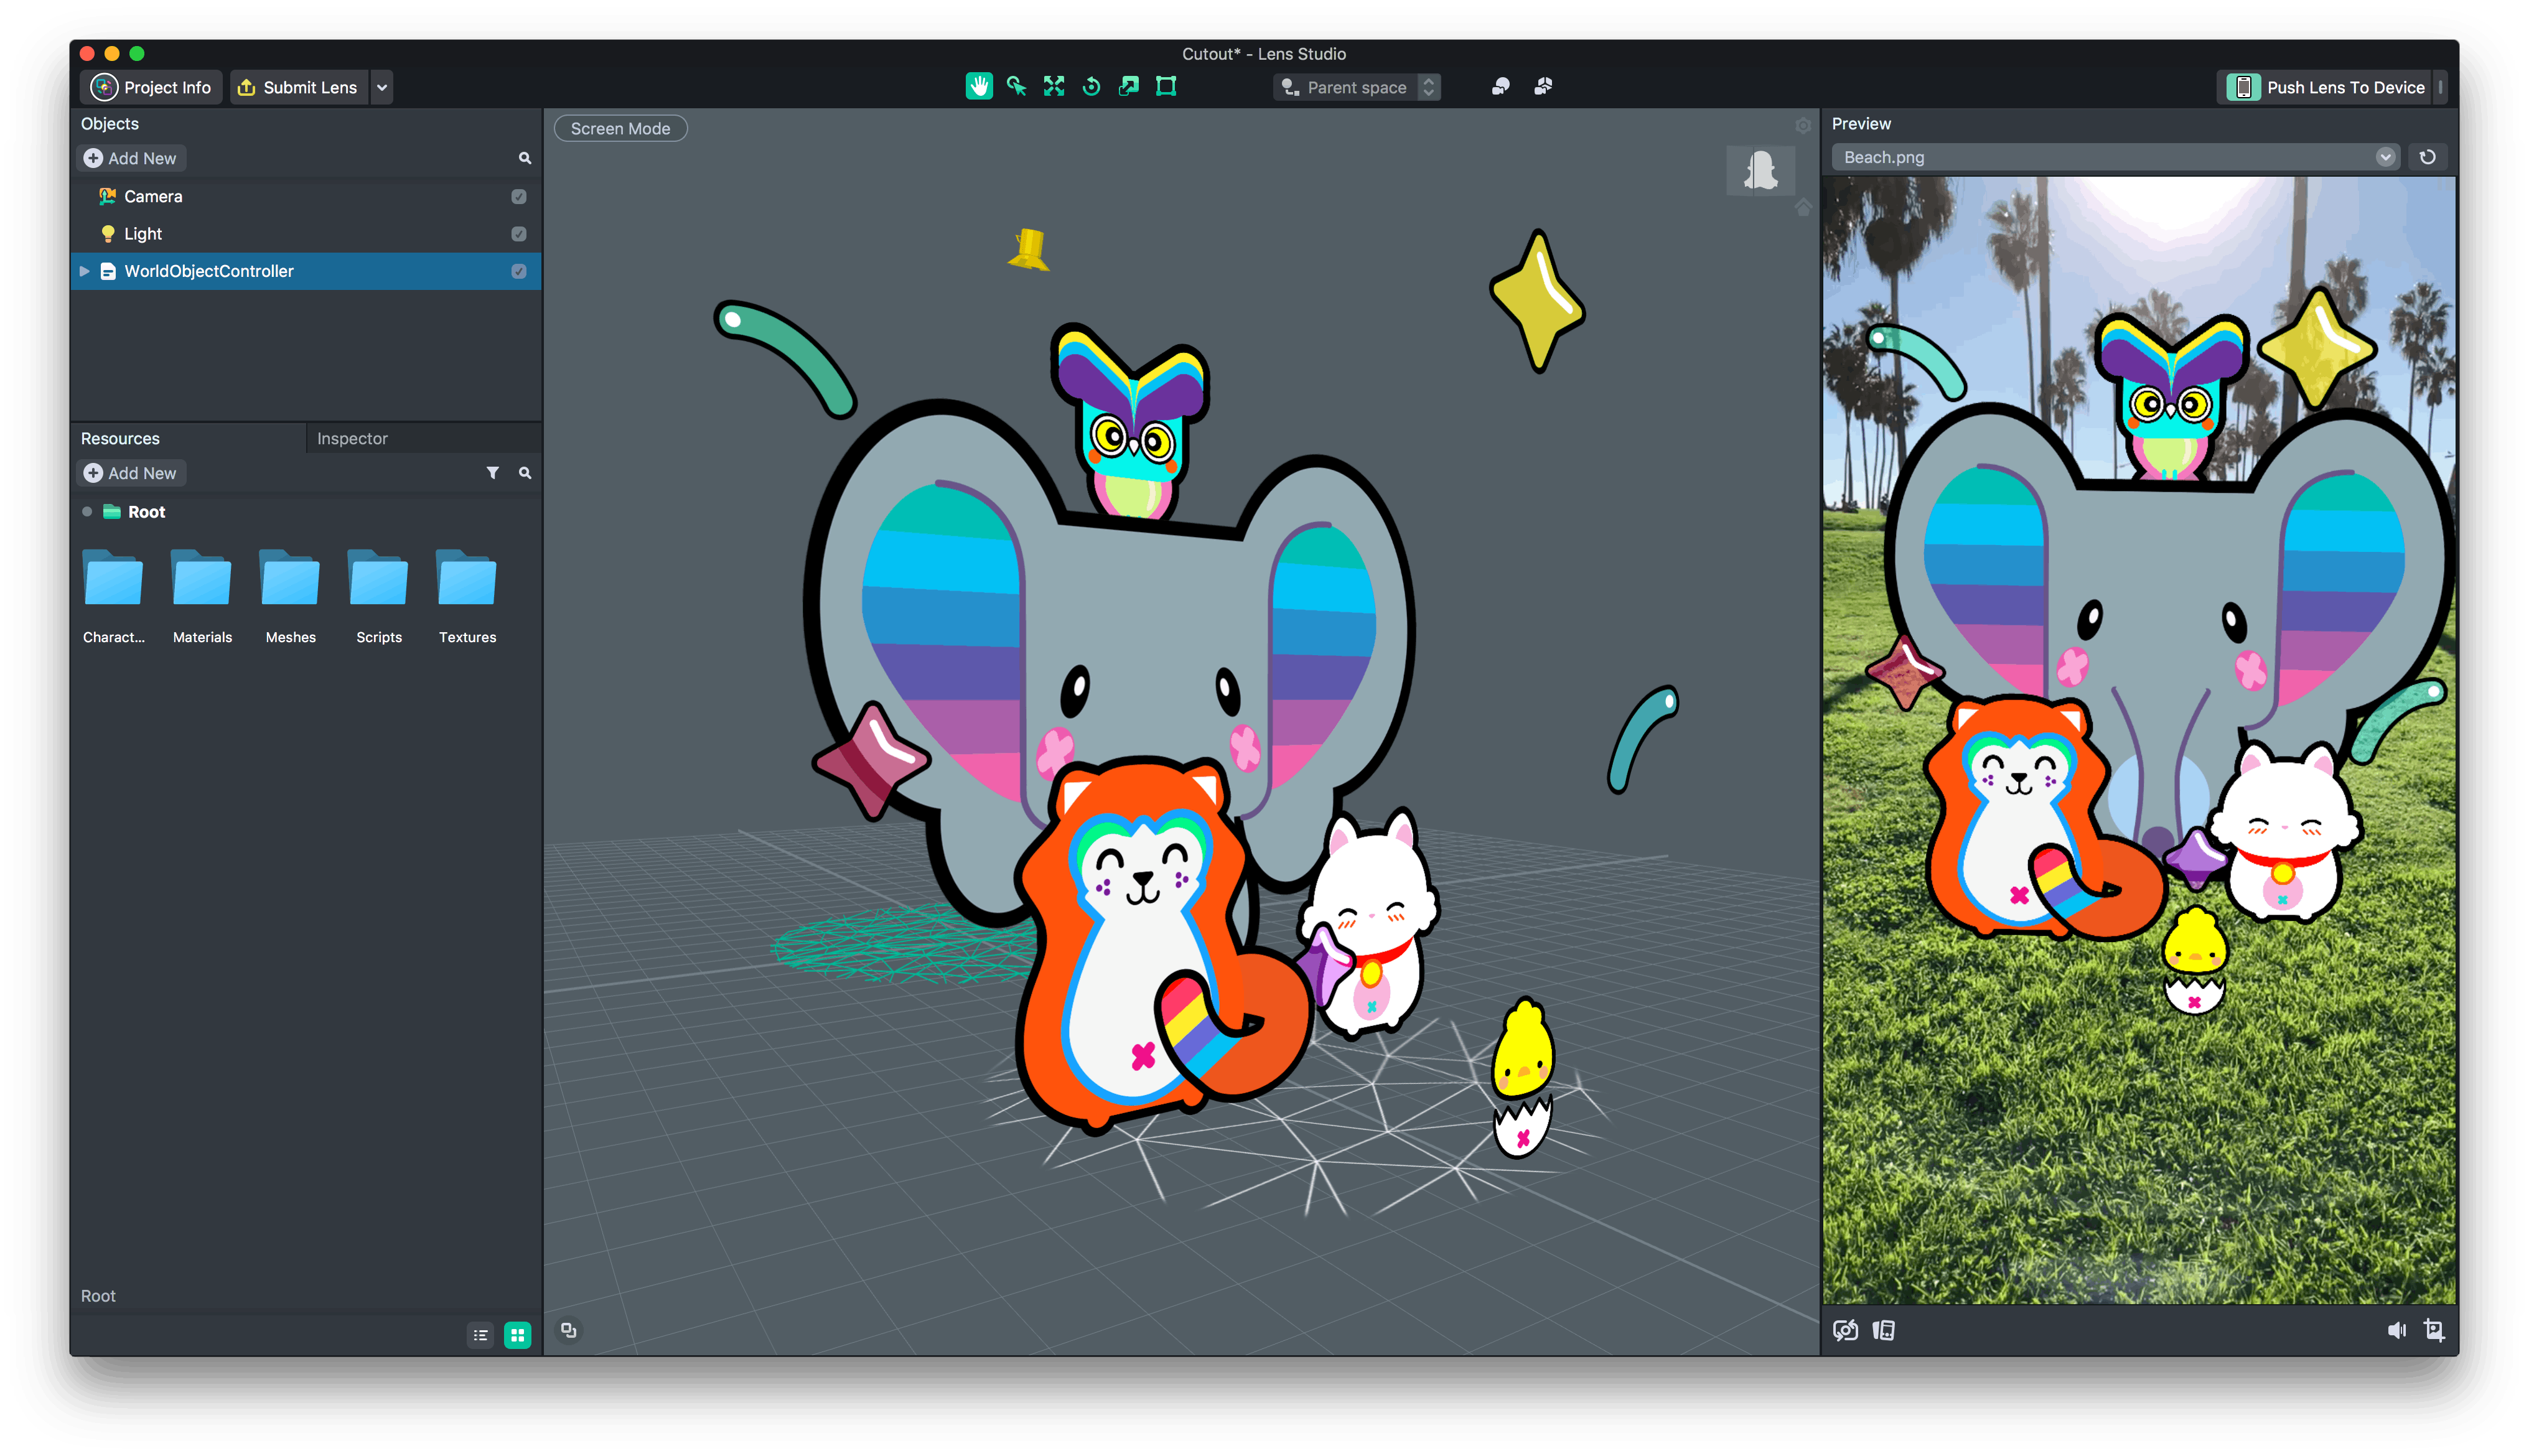The image size is (2529, 1456).
Task: Crop the Preview panel view
Action: coord(2435,1330)
